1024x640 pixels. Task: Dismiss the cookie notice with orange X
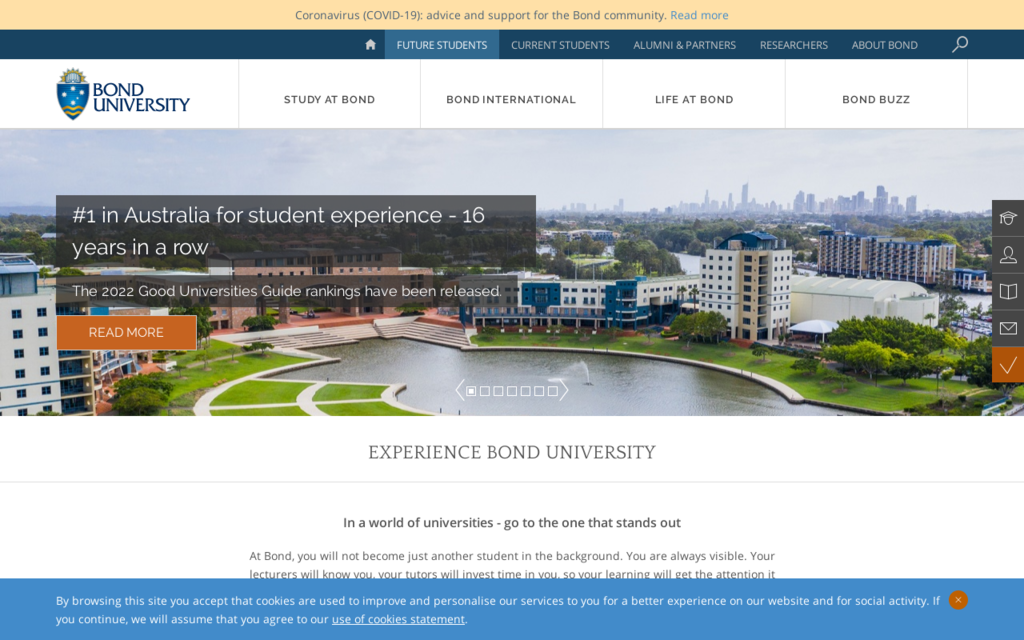(x=958, y=600)
